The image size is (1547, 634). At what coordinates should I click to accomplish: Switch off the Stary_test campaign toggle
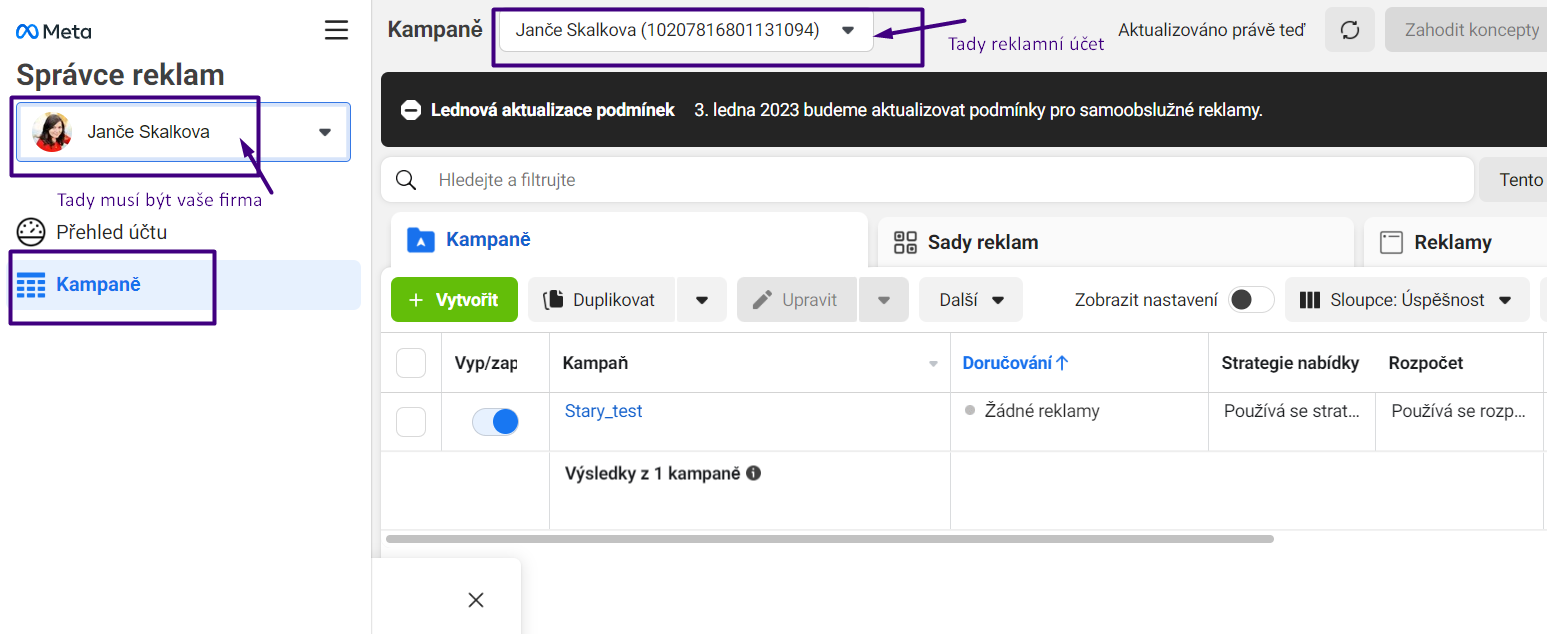pos(495,422)
